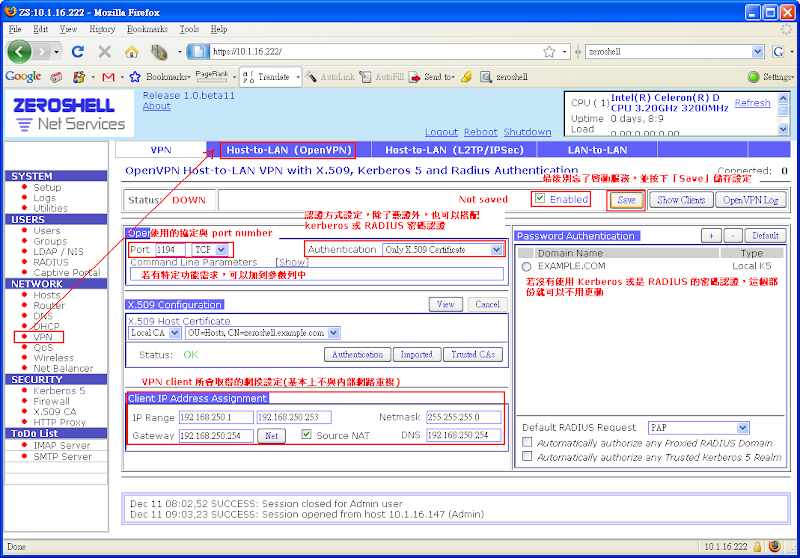Screen dimensions: 800x558
Task: Click the Logout link
Action: tap(440, 132)
